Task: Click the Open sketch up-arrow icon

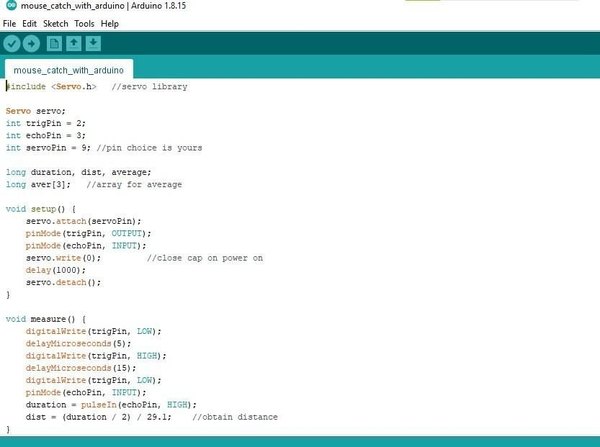Action: pyautogui.click(x=73, y=44)
